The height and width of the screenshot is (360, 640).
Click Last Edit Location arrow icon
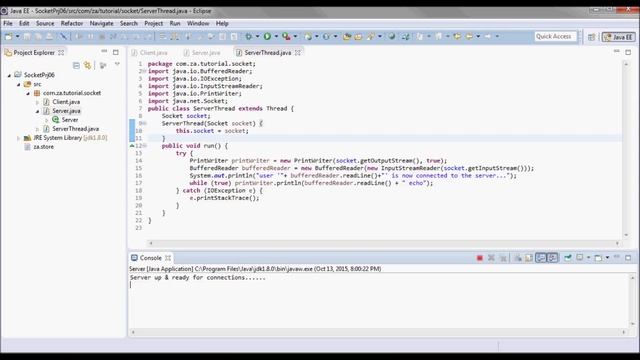click(x=457, y=37)
